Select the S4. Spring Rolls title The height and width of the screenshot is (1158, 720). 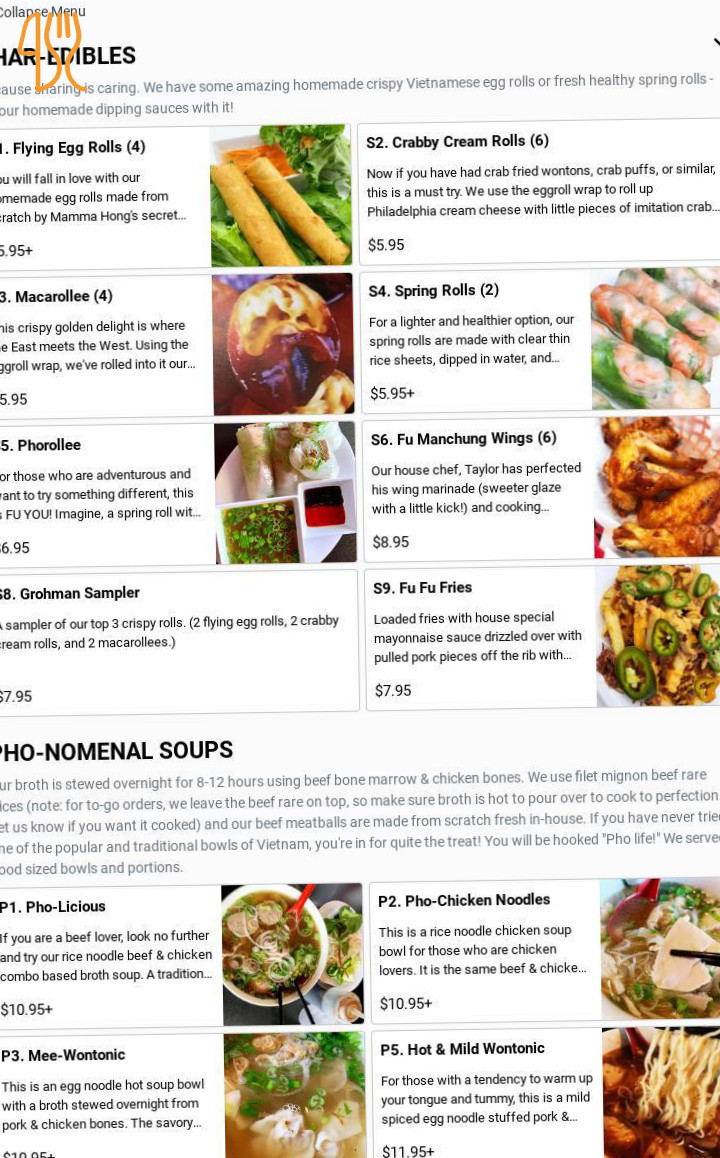pyautogui.click(x=433, y=290)
